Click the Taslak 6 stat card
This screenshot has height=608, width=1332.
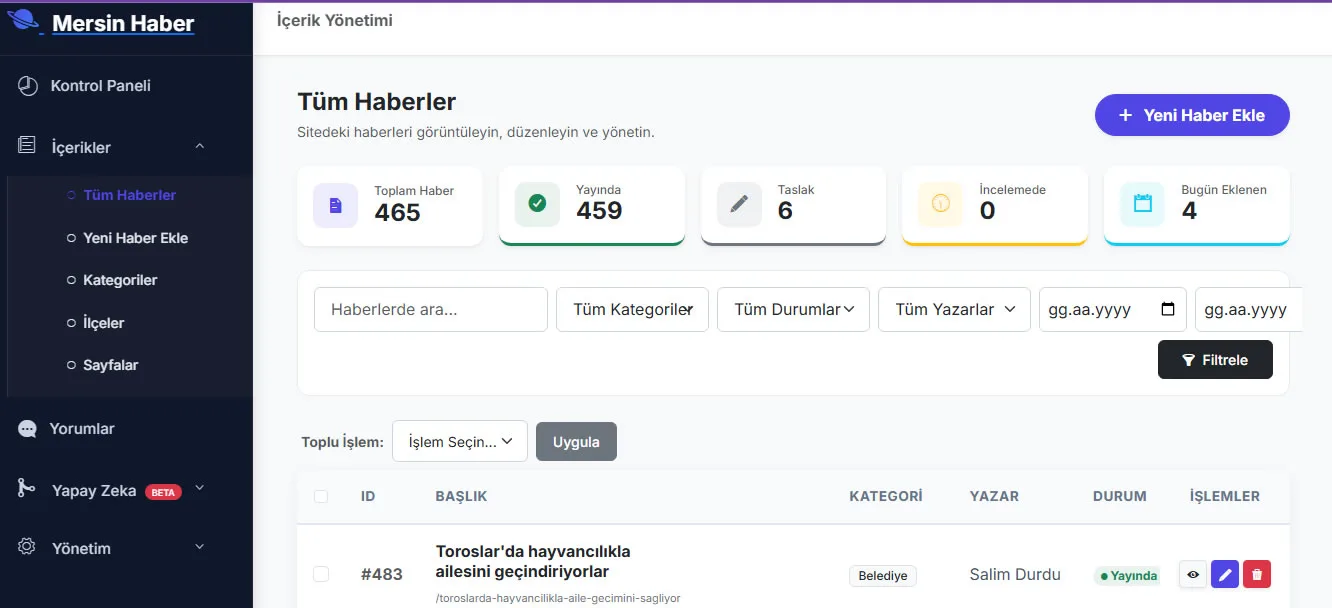click(x=794, y=205)
